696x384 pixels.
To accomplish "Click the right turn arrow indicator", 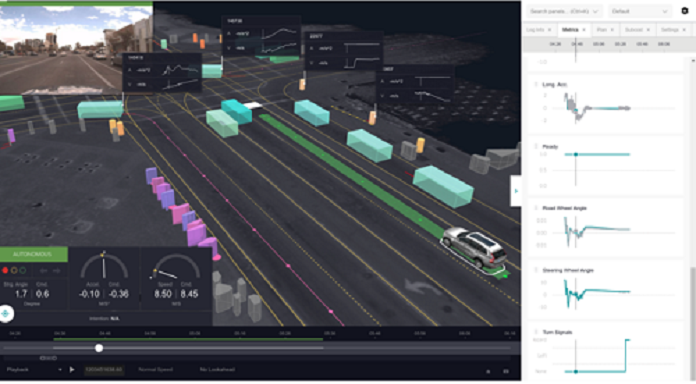I will tap(56, 270).
